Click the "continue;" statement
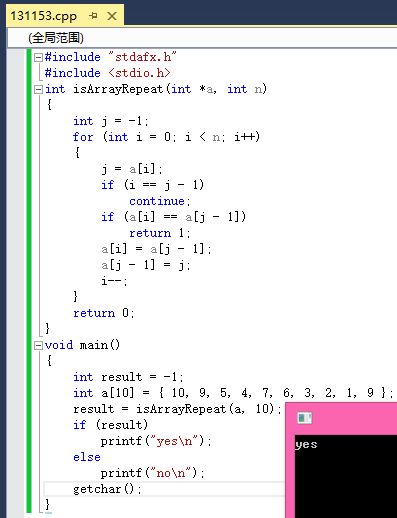The height and width of the screenshot is (518, 397). point(160,201)
